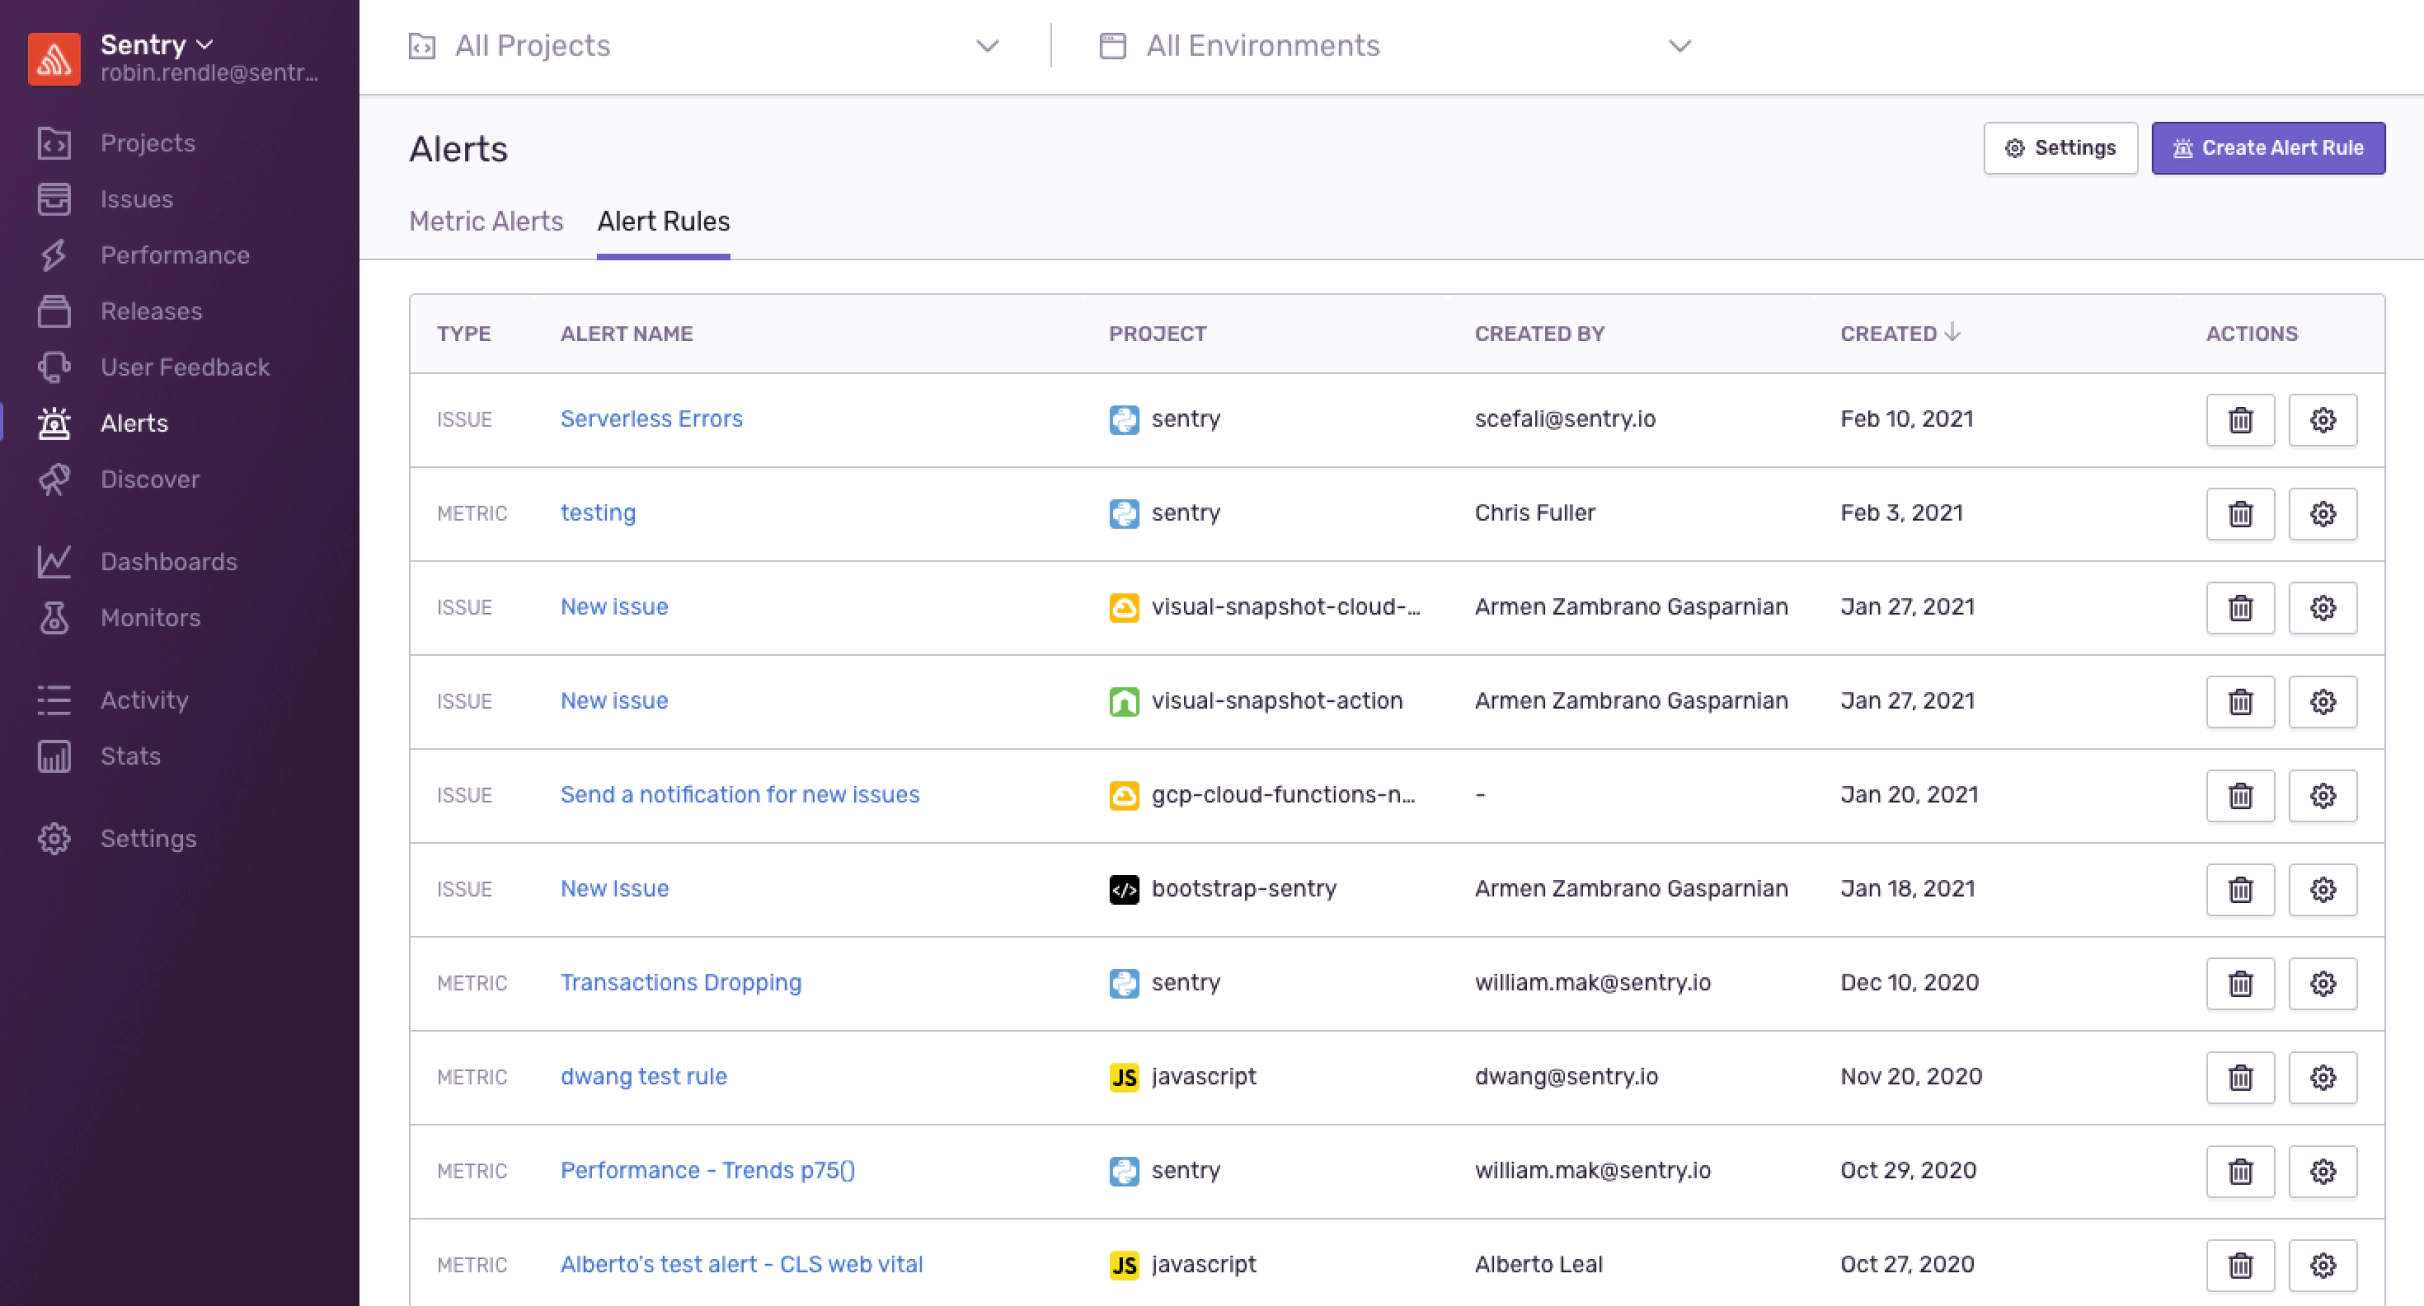The image size is (2424, 1306).
Task: Open the Releases sidebar section
Action: pyautogui.click(x=151, y=311)
